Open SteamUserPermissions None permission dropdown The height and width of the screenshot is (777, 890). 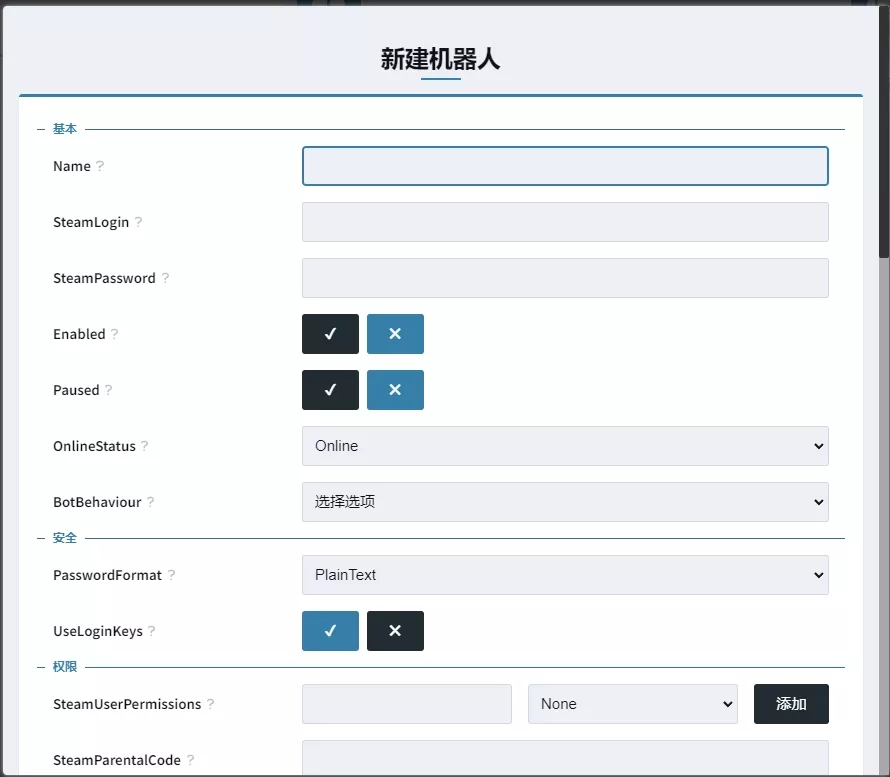point(632,704)
